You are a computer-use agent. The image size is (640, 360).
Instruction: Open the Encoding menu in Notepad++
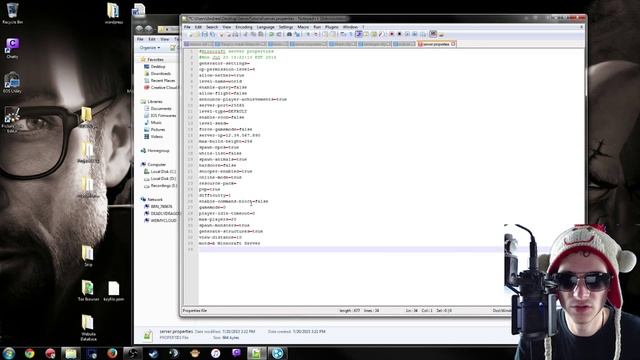coord(244,27)
